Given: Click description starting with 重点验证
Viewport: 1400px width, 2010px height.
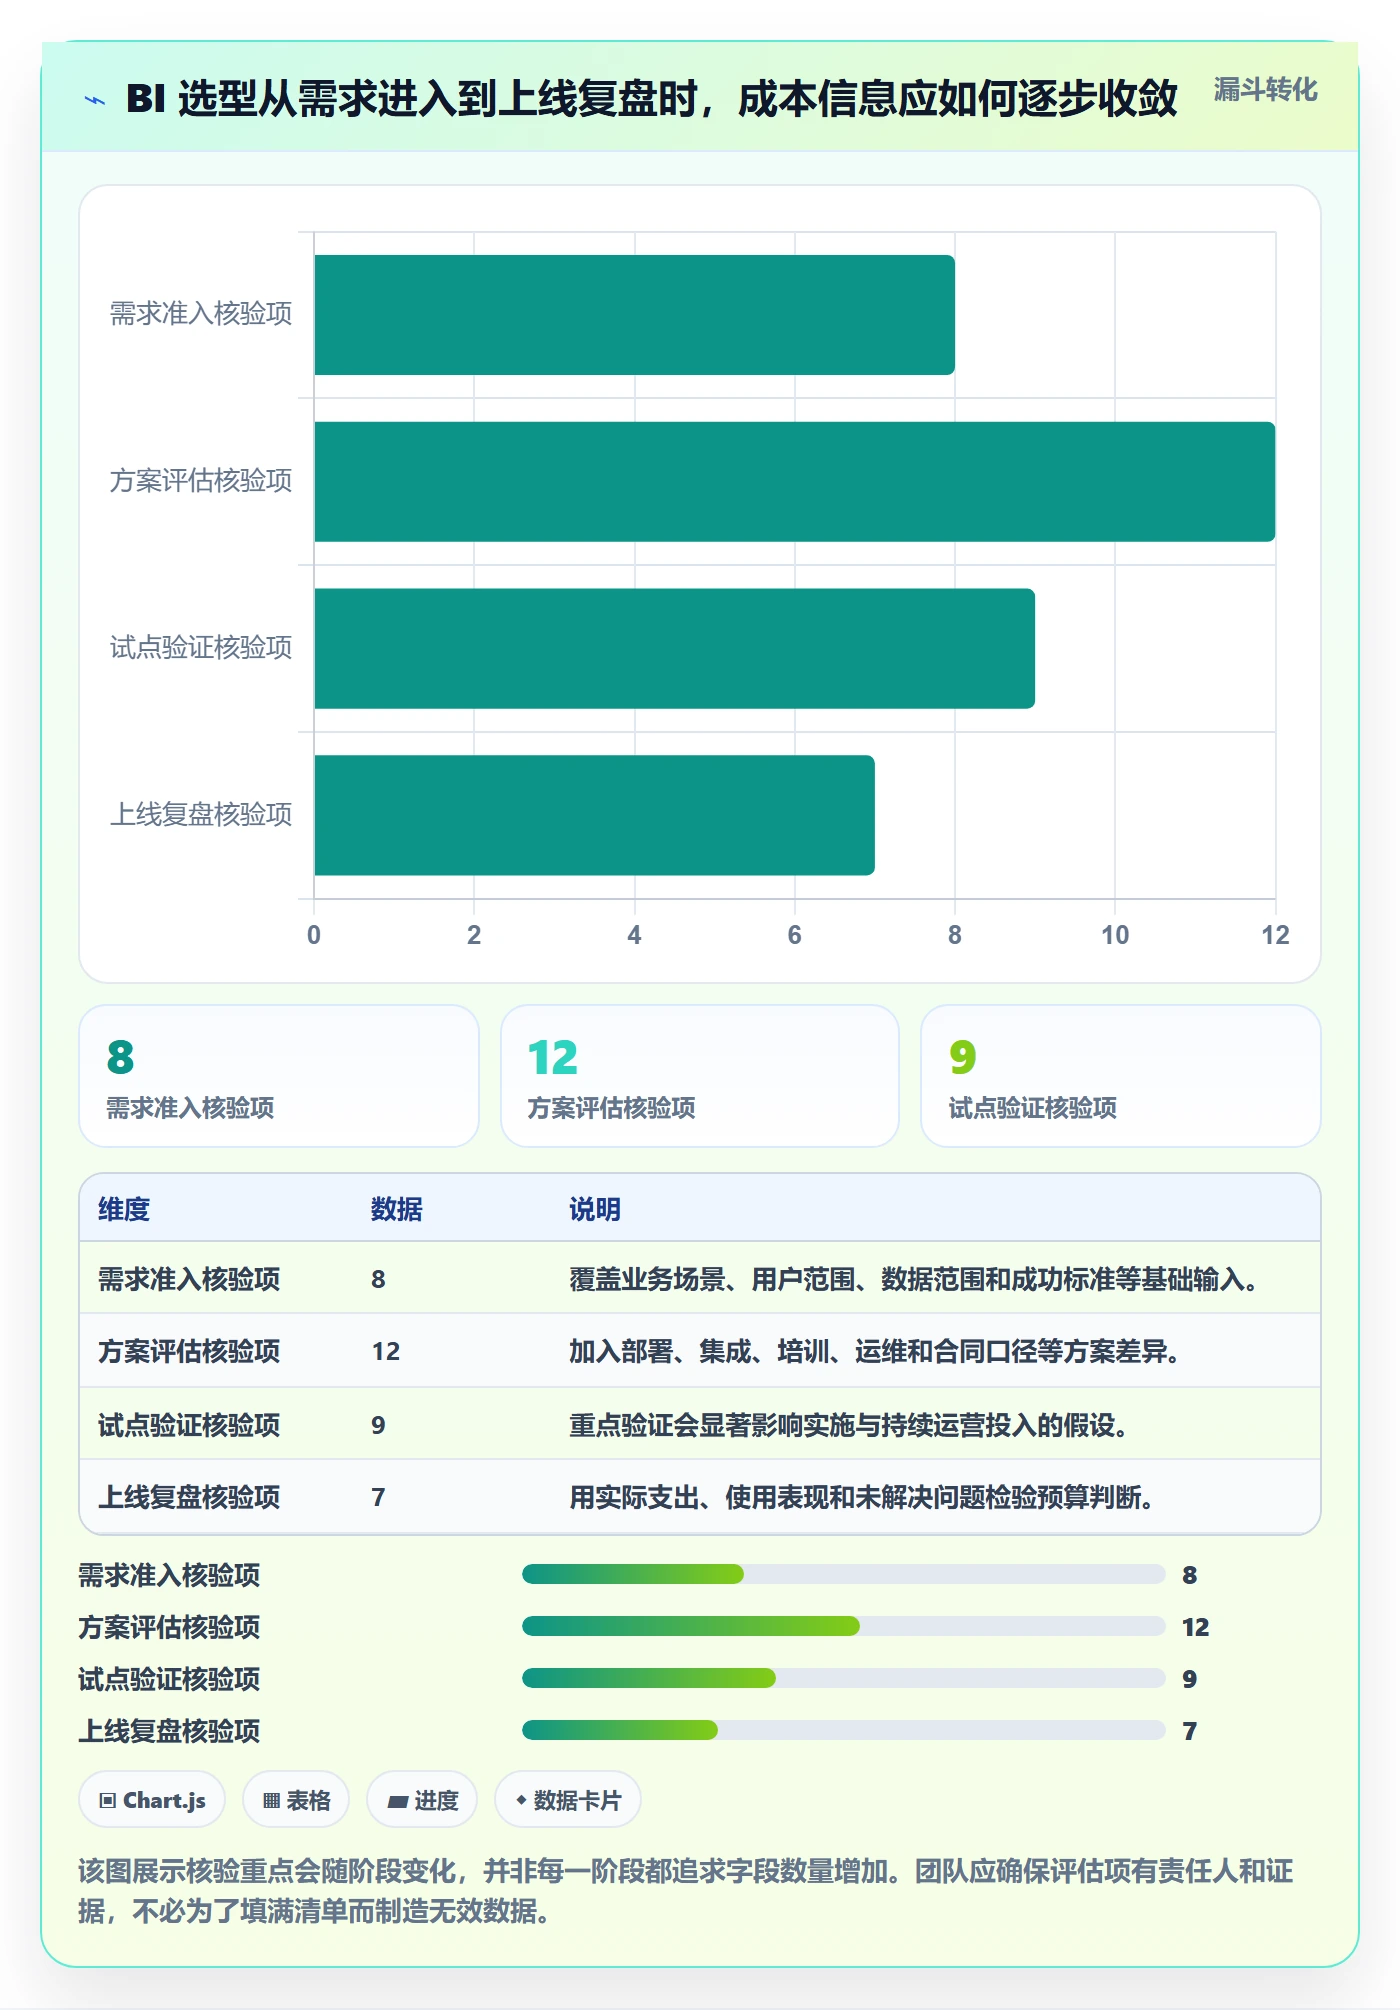Looking at the screenshot, I should coord(849,1425).
